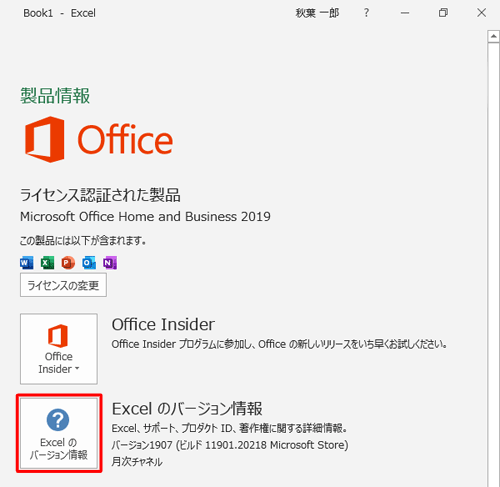Image resolution: width=500 pixels, height=487 pixels.
Task: Click ライセンス認証された製品 heading
Action: pos(100,195)
